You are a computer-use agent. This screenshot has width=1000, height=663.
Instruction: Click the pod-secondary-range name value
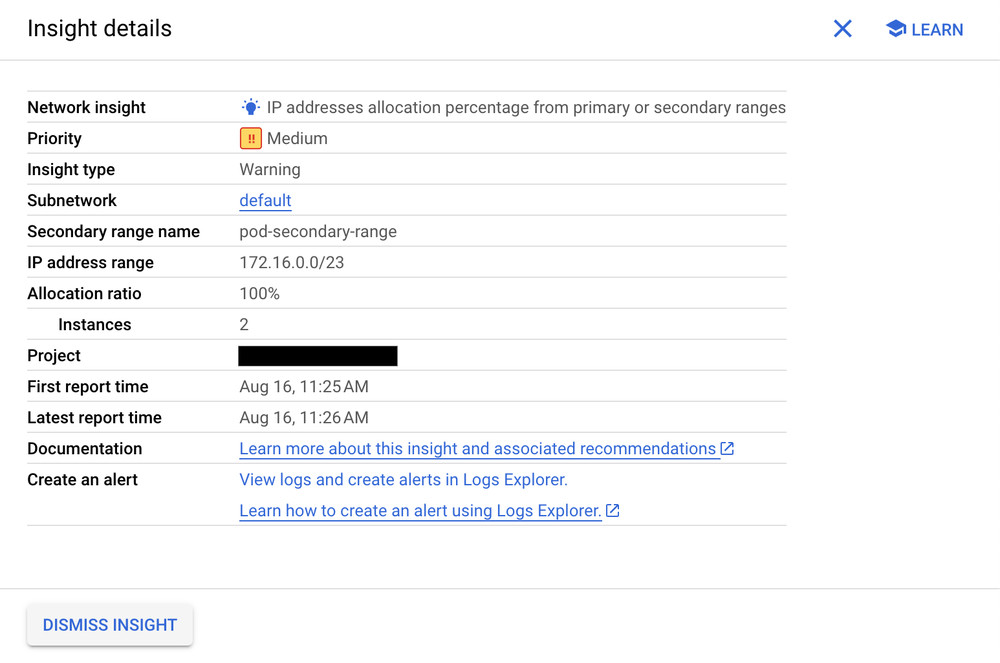[x=318, y=232]
